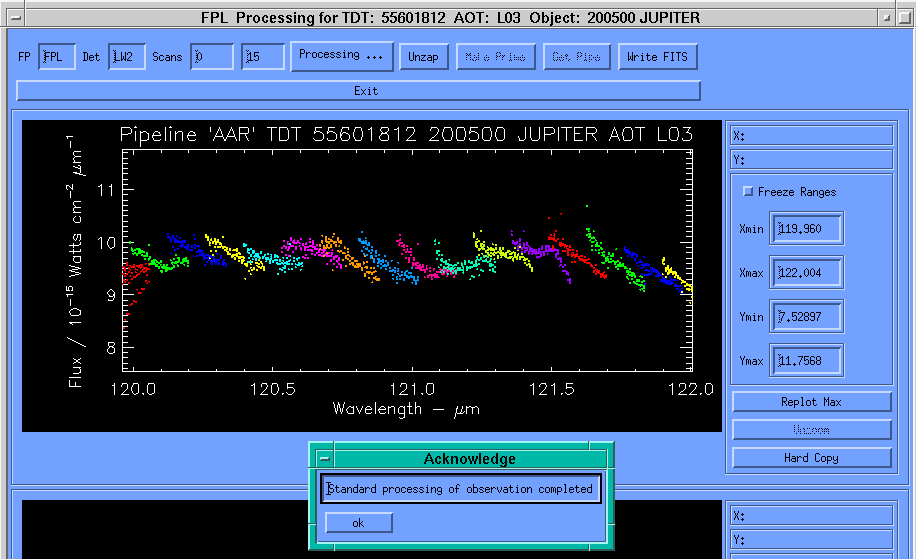The image size is (916, 559).
Task: Focus the Xmin input field
Action: tap(806, 229)
